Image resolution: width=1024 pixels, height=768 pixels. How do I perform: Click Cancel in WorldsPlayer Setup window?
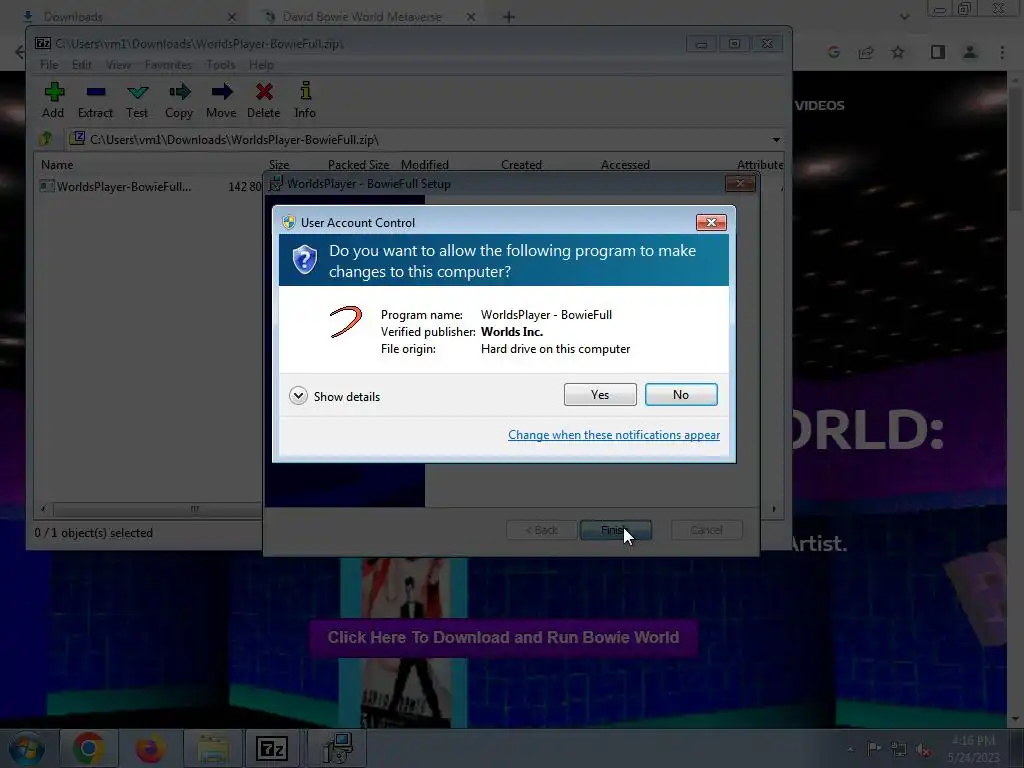706,530
